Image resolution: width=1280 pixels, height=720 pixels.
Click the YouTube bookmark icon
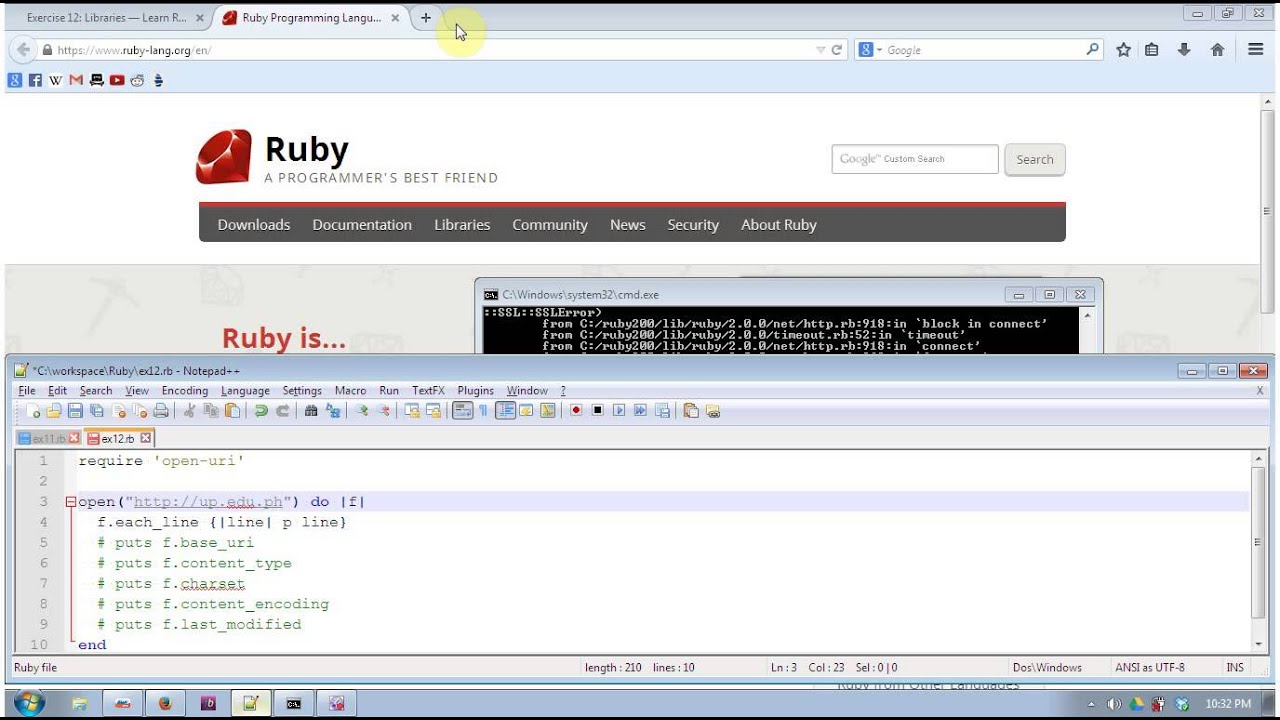click(x=117, y=80)
